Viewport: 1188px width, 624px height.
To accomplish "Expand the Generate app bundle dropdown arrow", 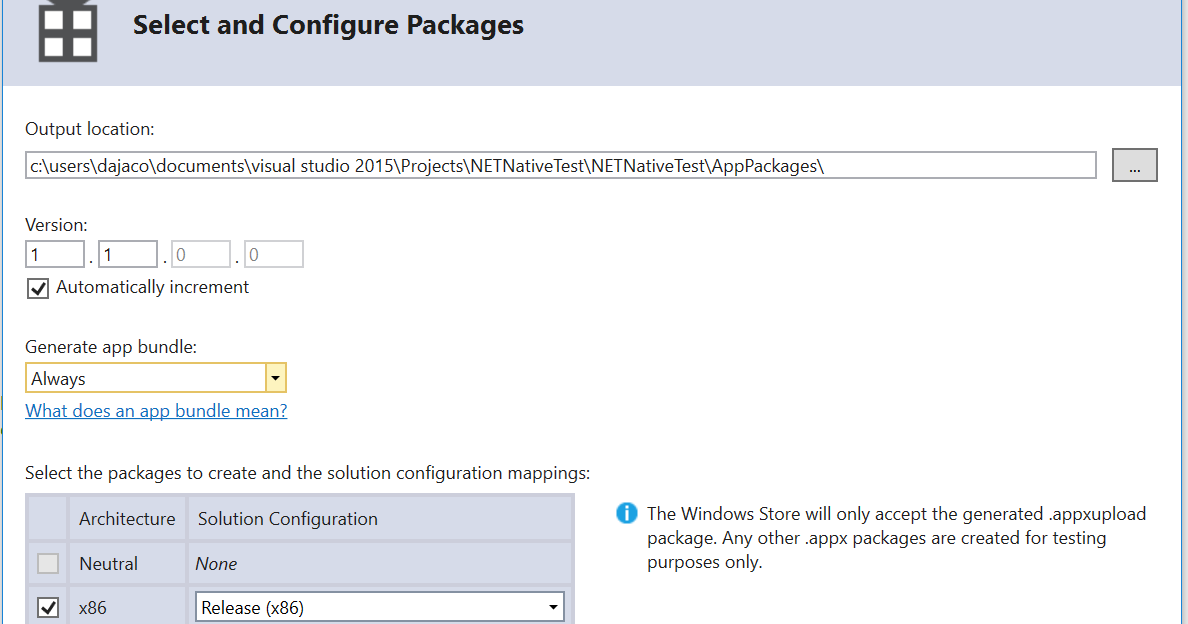I will click(276, 378).
